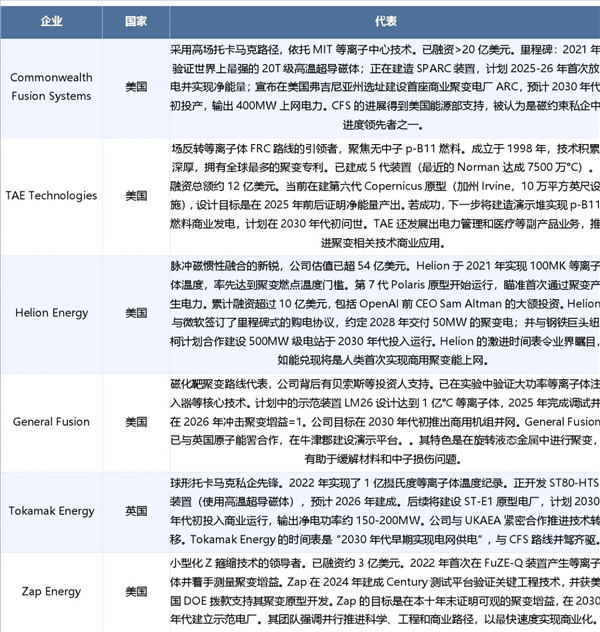Click the Commonwealth Fusion Systems company cell
Screen dimensions: 600x632
point(51,87)
